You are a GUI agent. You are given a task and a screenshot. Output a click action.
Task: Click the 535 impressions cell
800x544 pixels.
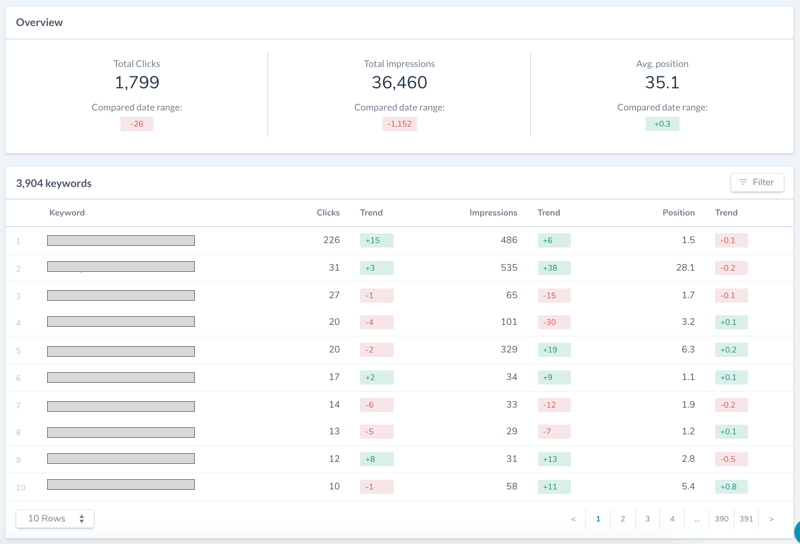(x=509, y=267)
